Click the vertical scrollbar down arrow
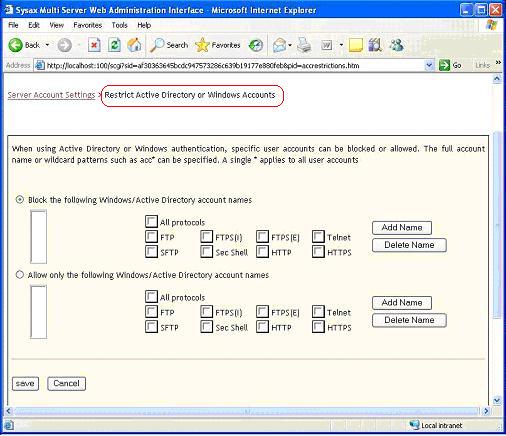This screenshot has height=436, width=506. [x=497, y=400]
